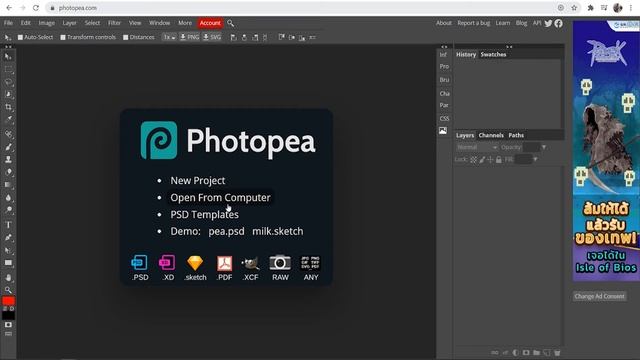Click the search magnifier in menu bar
The height and width of the screenshot is (360, 640).
231,23
